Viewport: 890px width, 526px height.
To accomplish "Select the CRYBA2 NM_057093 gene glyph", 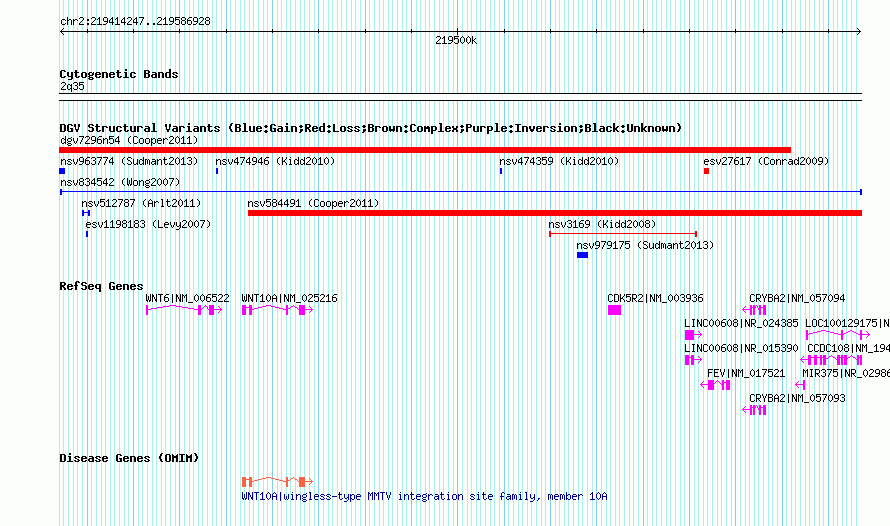I will point(754,410).
